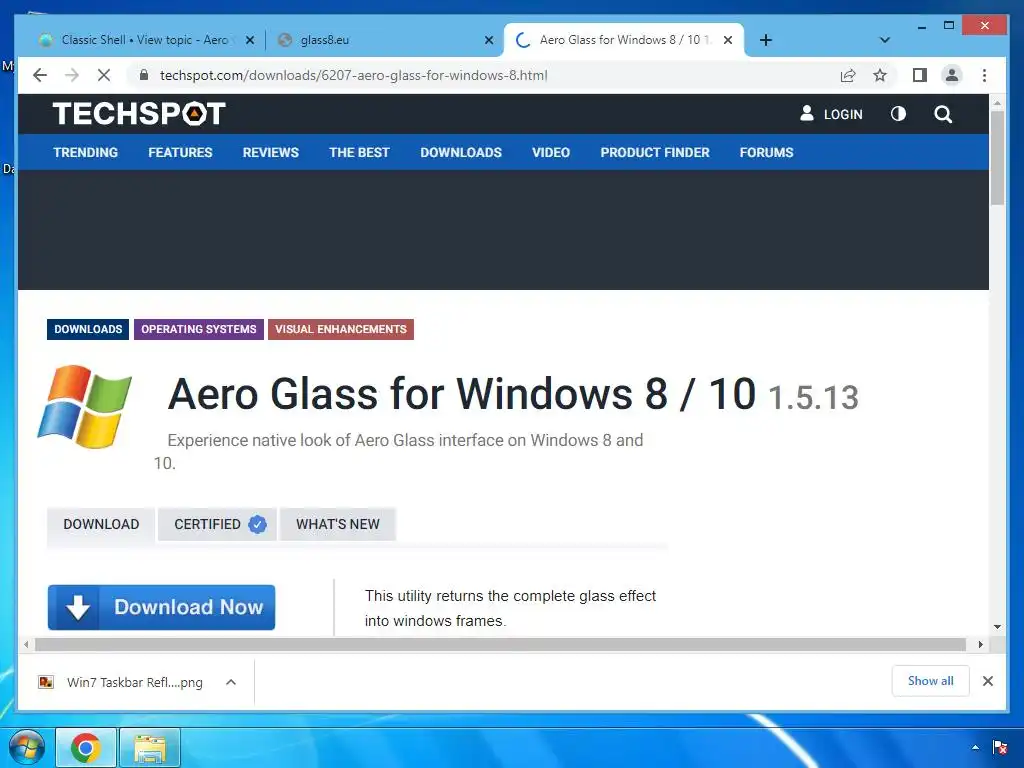Open the VIDEO nav item
Screen dimensions: 1024x768
click(x=551, y=152)
